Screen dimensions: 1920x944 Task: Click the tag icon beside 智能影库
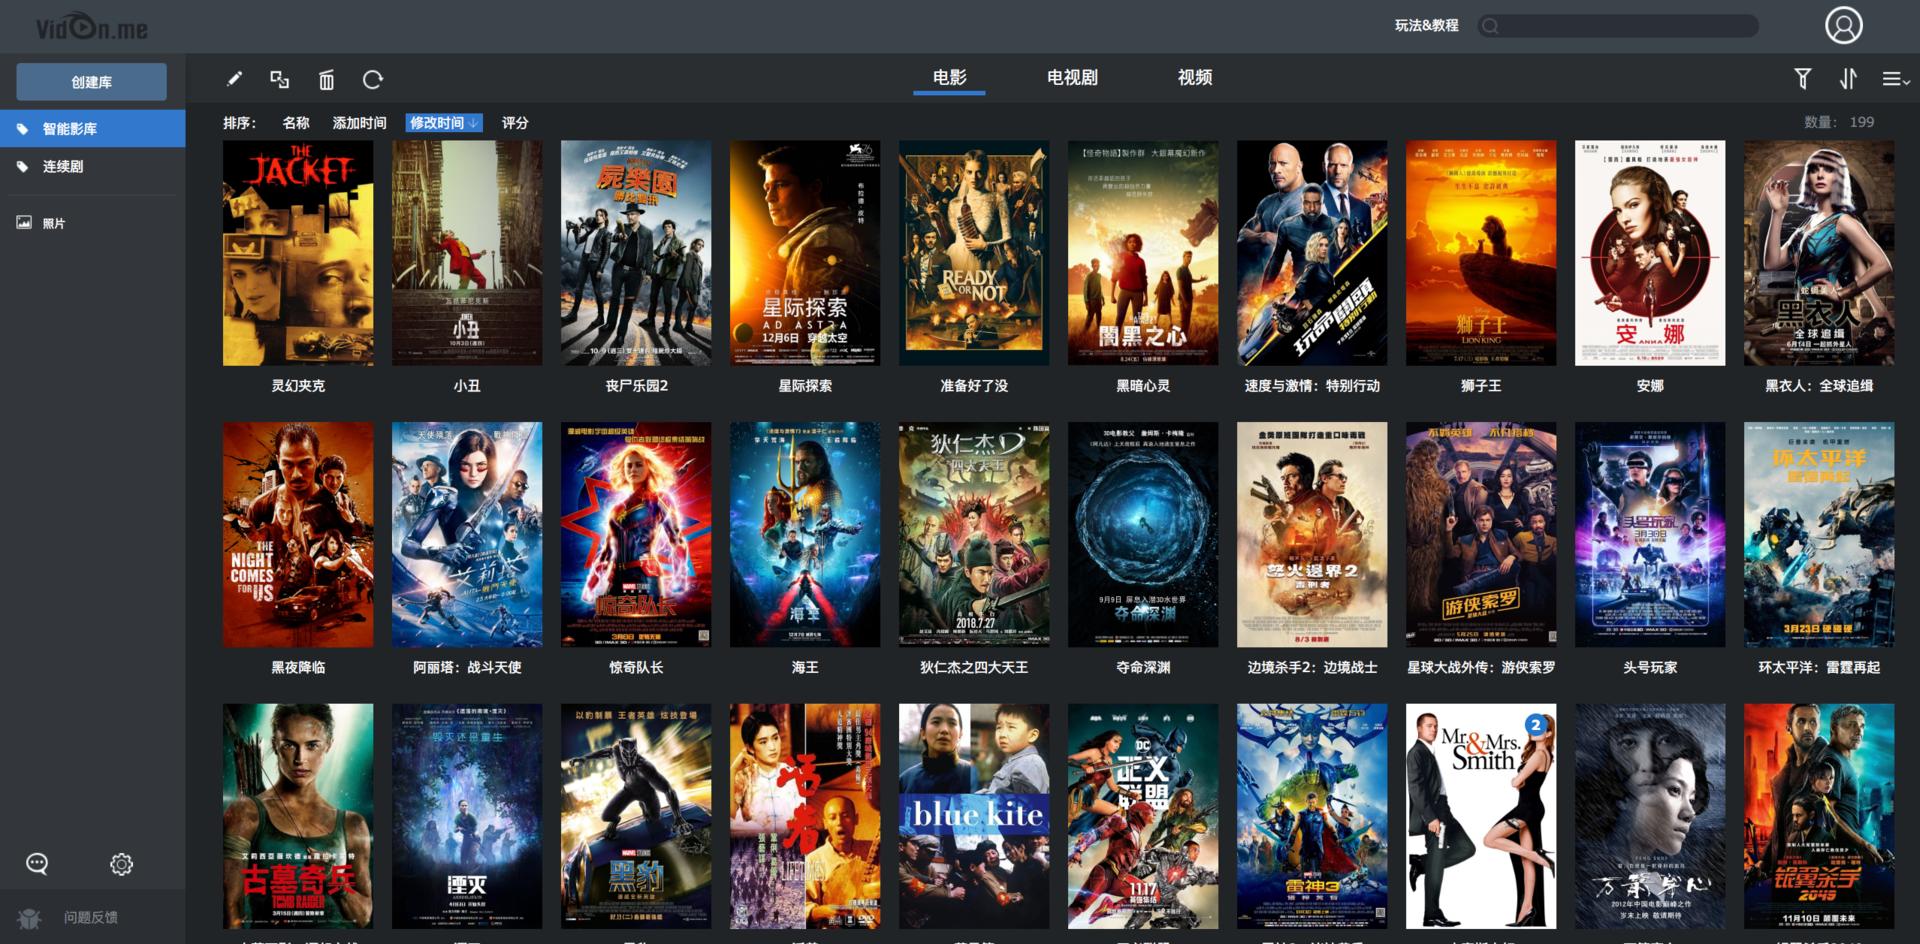pyautogui.click(x=23, y=129)
